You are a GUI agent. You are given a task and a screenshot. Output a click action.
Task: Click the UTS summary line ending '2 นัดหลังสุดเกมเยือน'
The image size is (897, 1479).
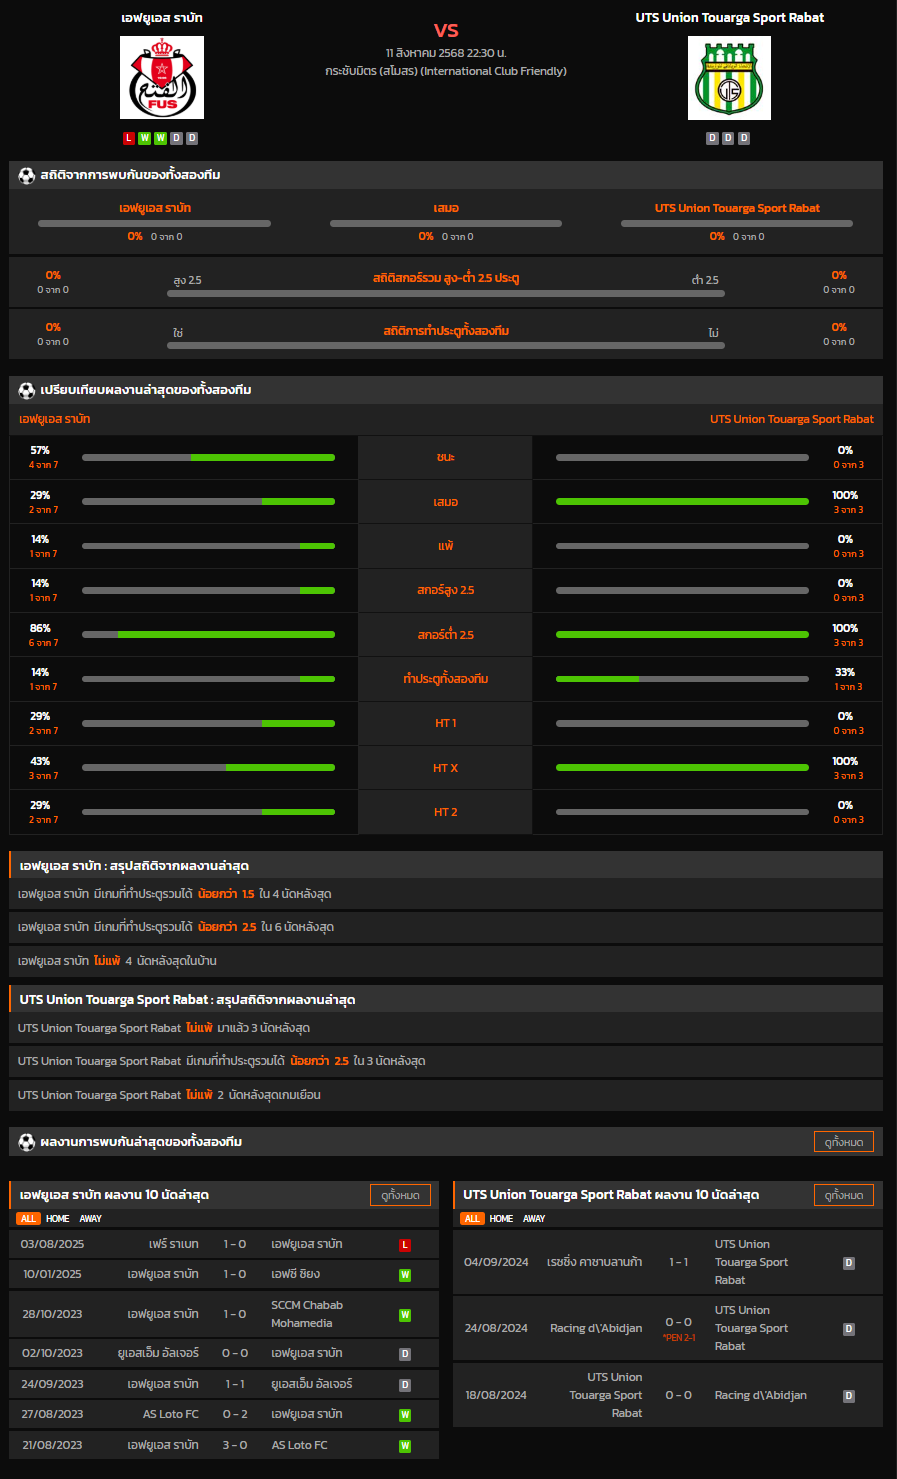click(x=446, y=1095)
